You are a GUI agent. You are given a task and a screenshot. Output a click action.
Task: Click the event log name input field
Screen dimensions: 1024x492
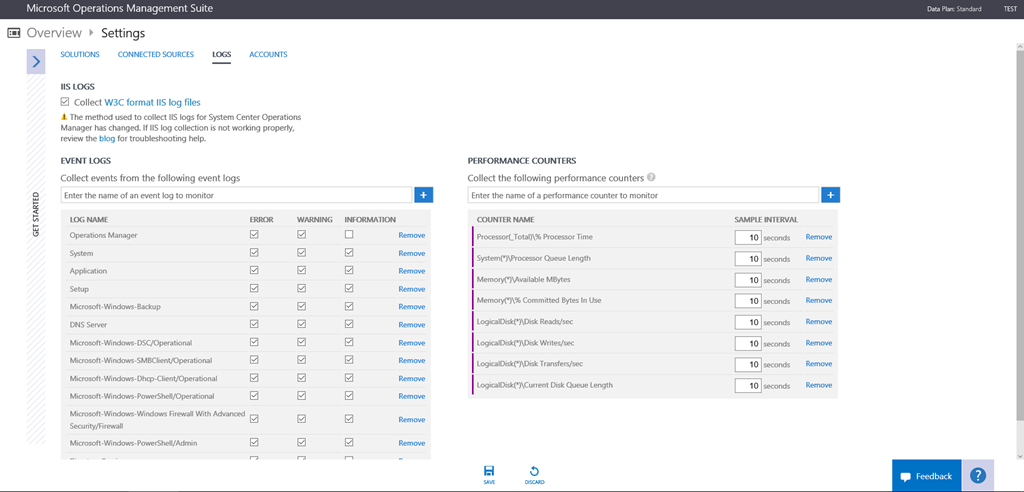236,195
